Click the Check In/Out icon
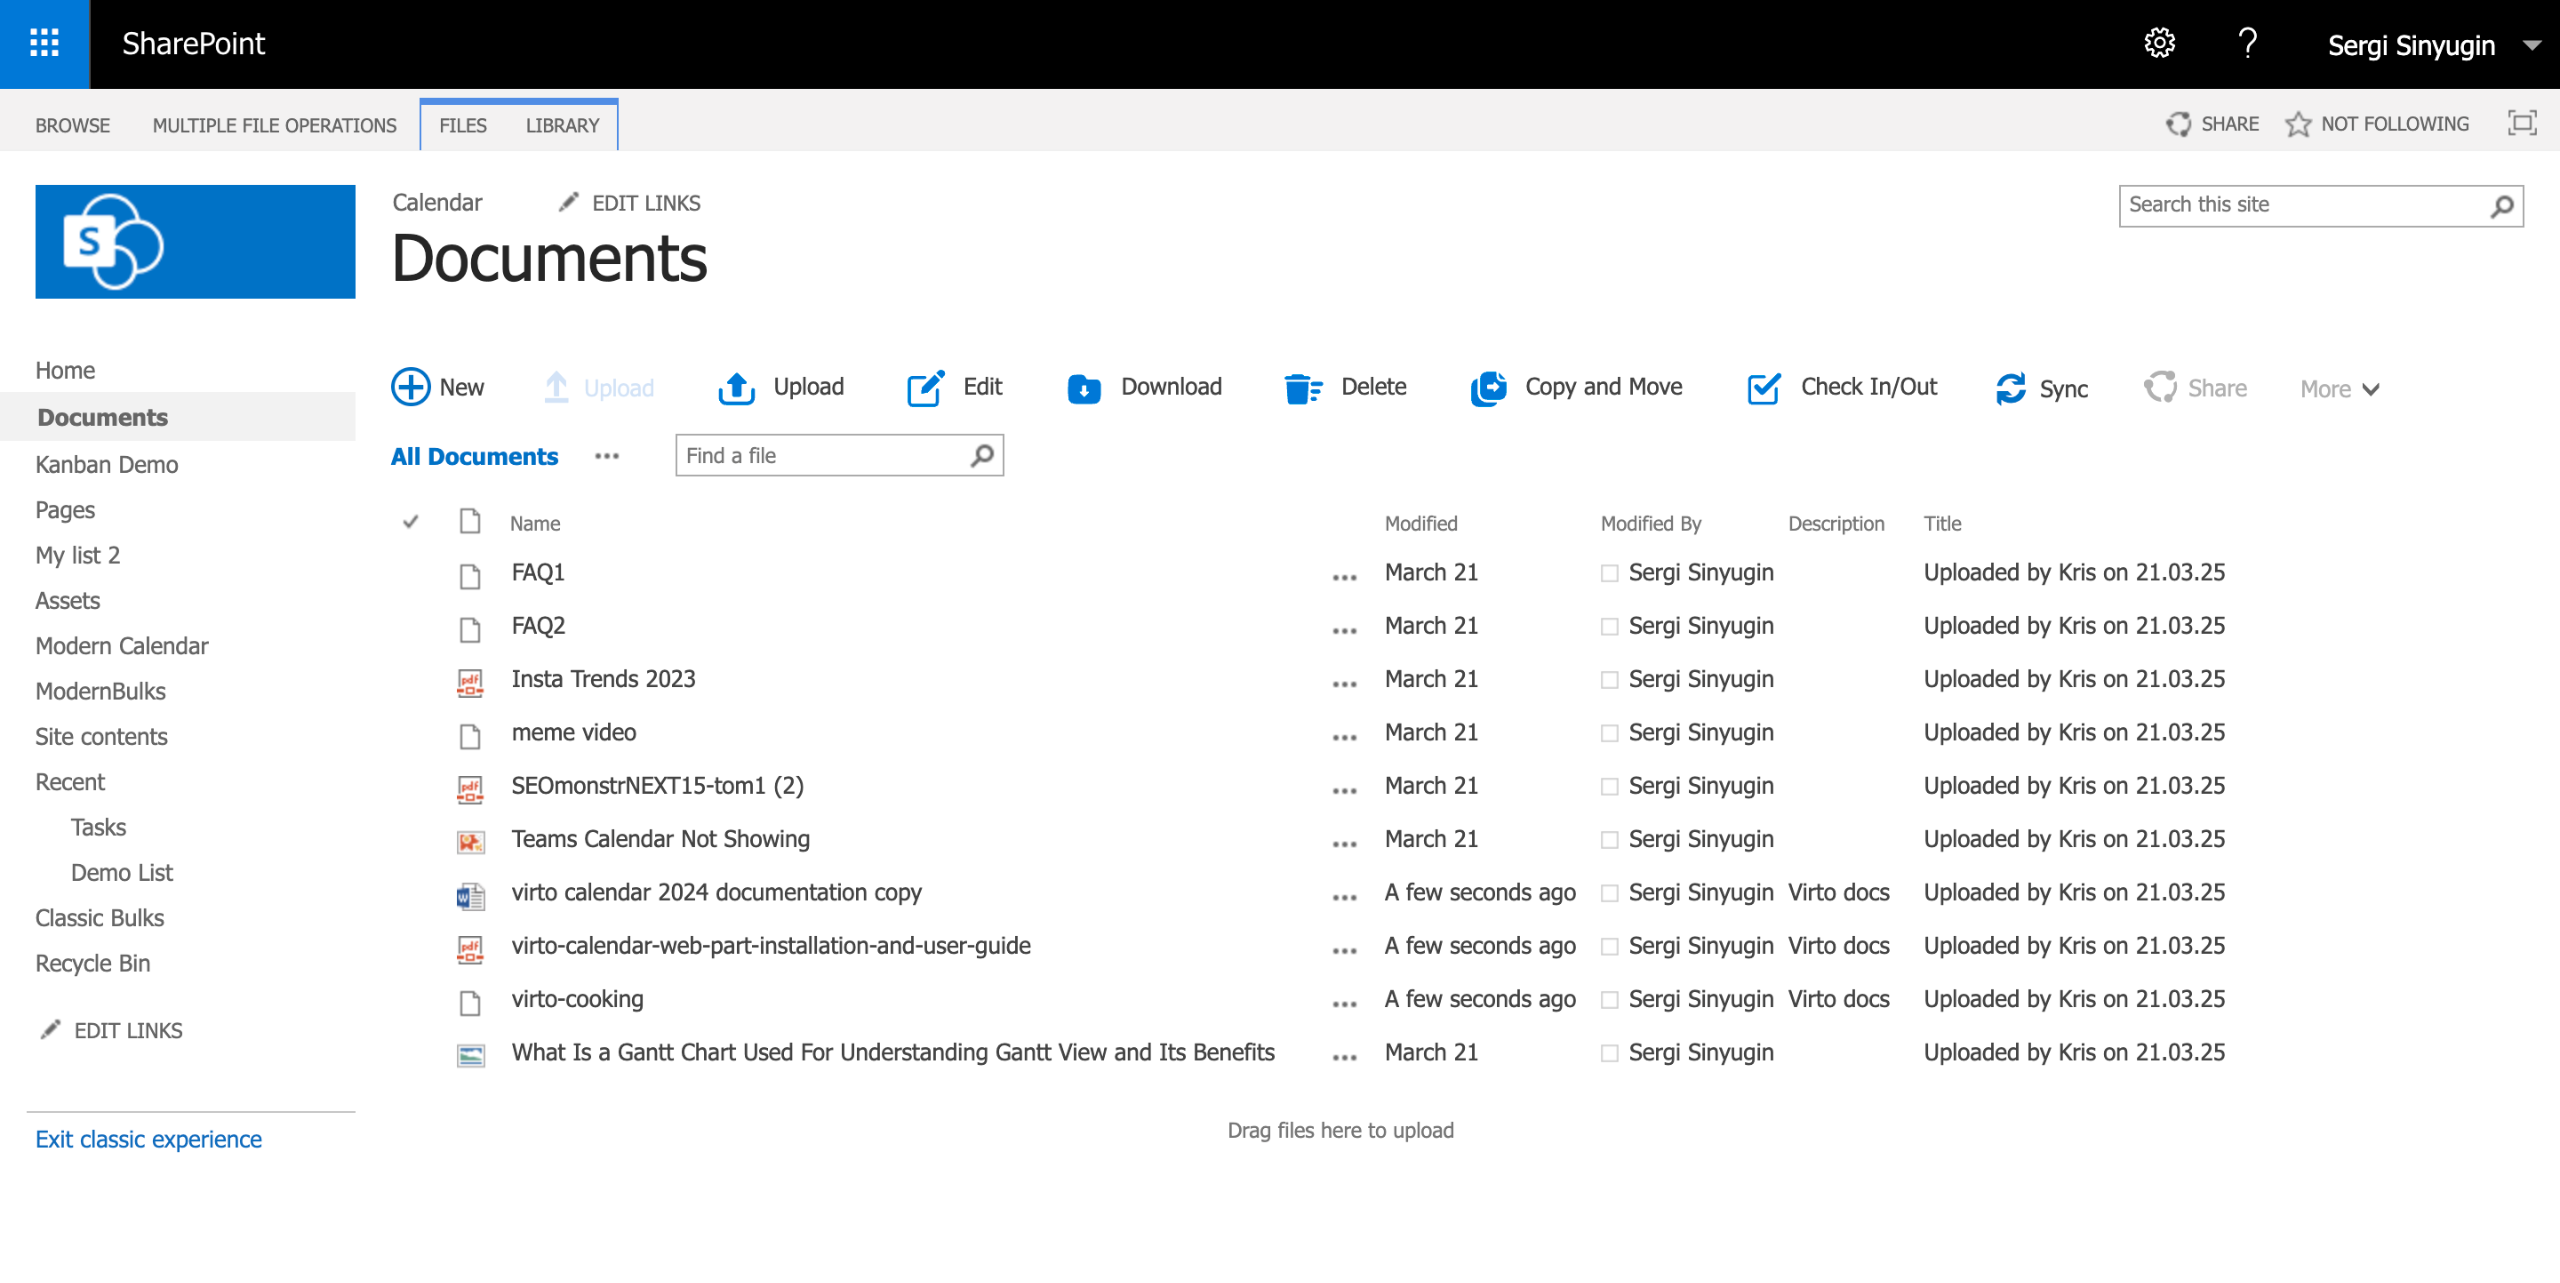 click(x=1763, y=388)
